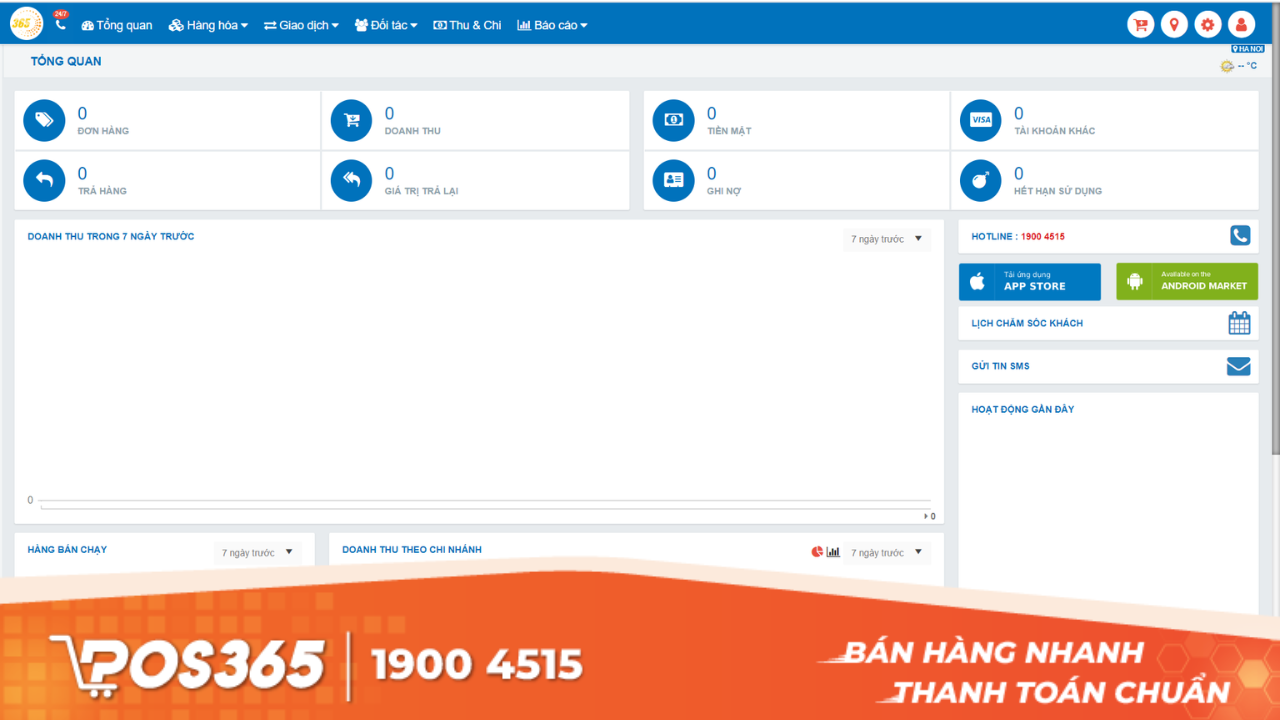Click the Ghi nợ ID card icon
This screenshot has width=1280, height=720.
tap(673, 180)
